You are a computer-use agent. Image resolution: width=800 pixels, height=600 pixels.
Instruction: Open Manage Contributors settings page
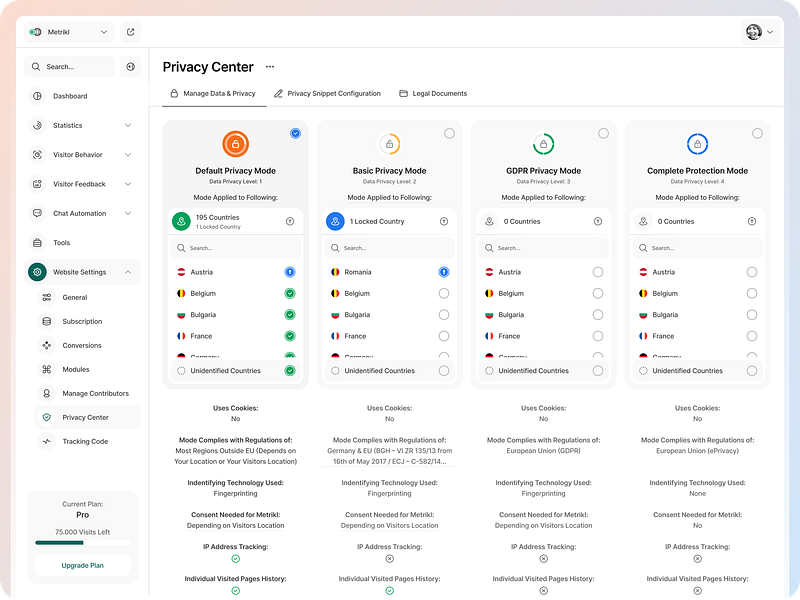click(x=95, y=394)
